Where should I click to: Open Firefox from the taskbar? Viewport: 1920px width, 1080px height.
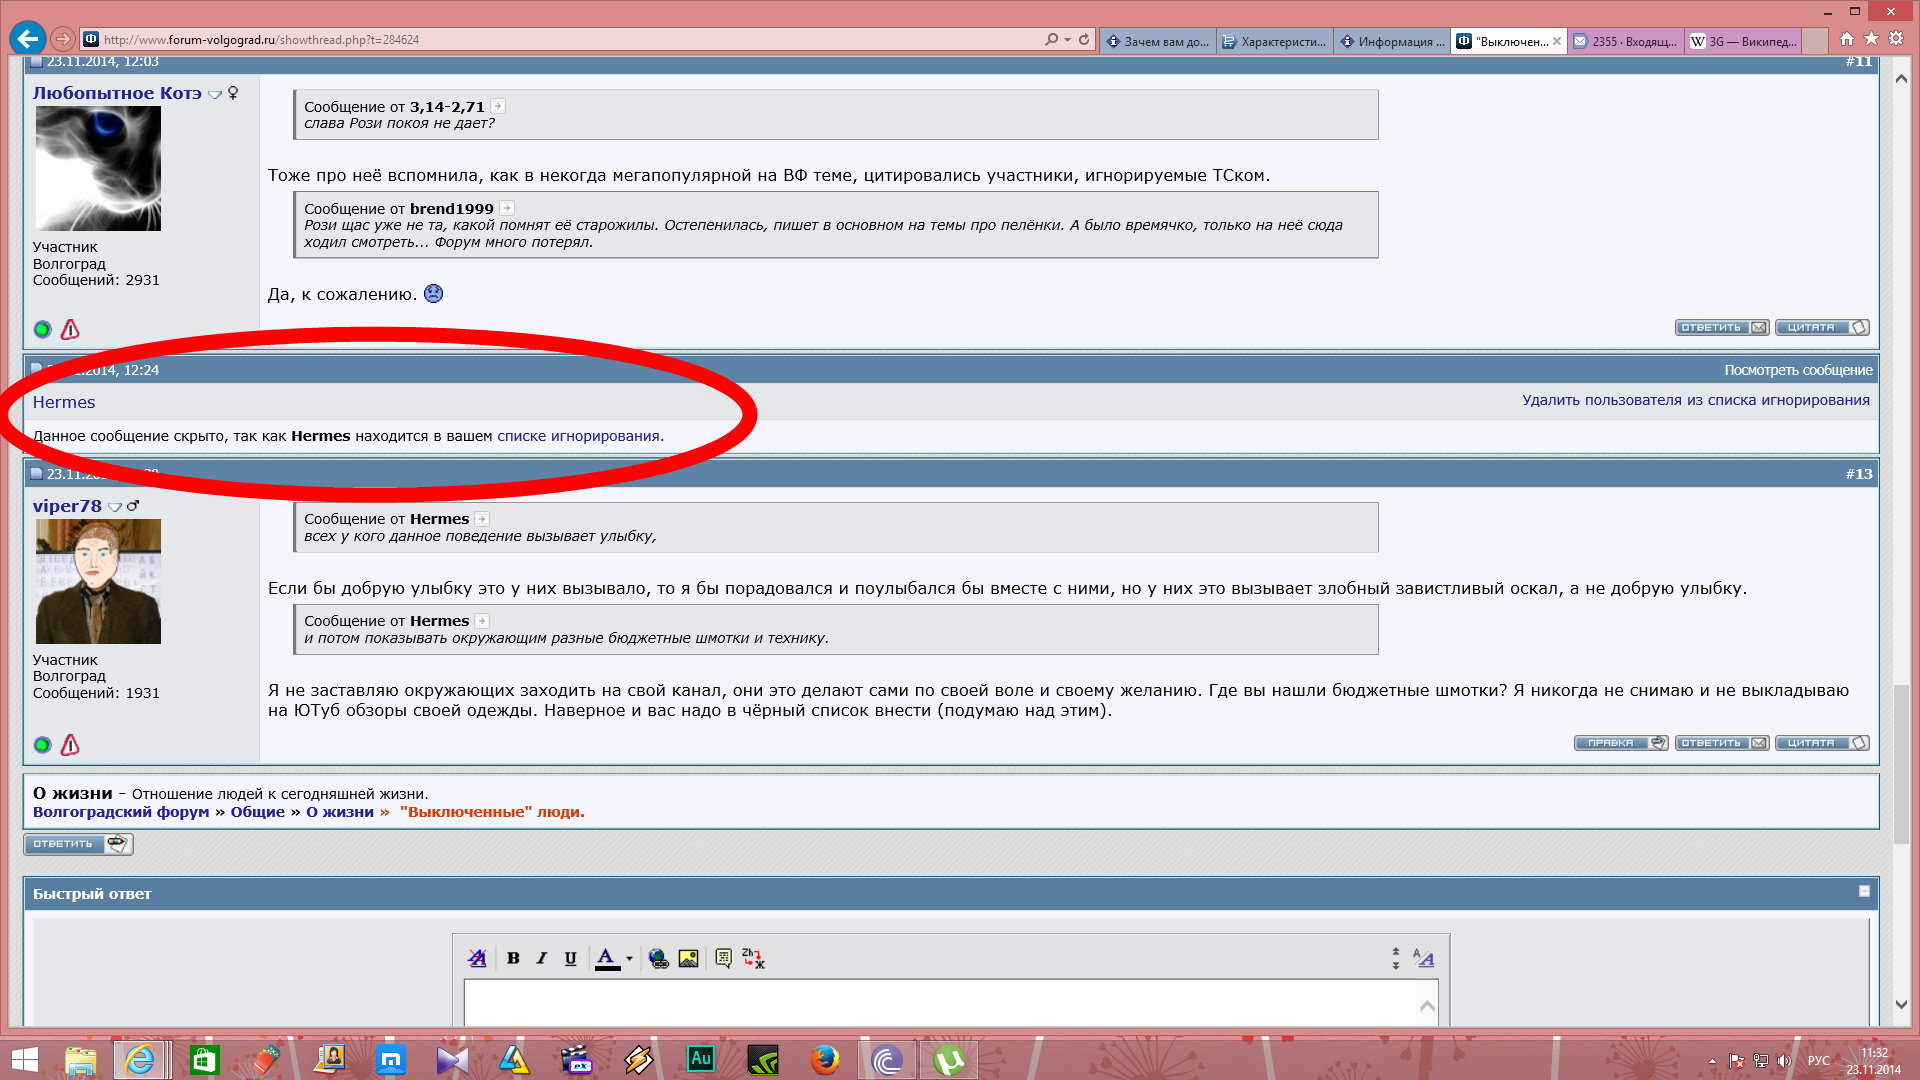(x=824, y=1059)
